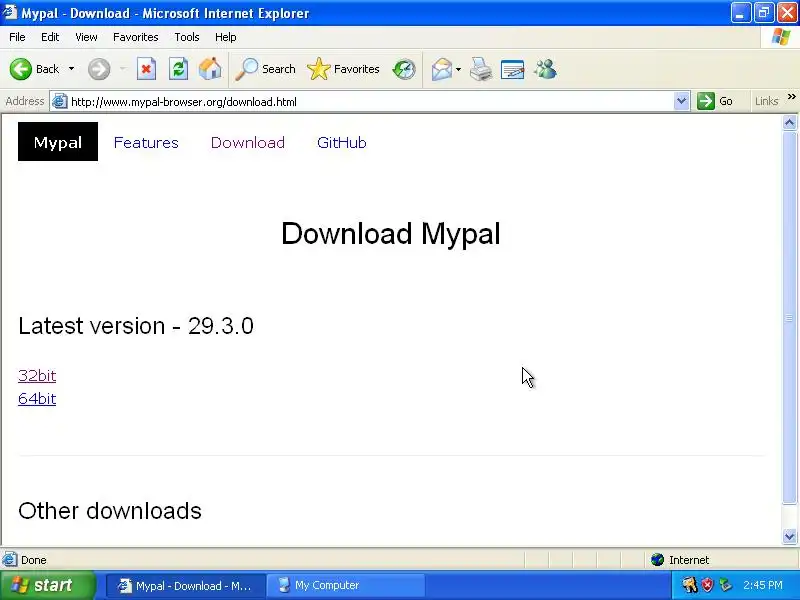800x600 pixels.
Task: Click the page icon in address bar
Action: [x=60, y=101]
